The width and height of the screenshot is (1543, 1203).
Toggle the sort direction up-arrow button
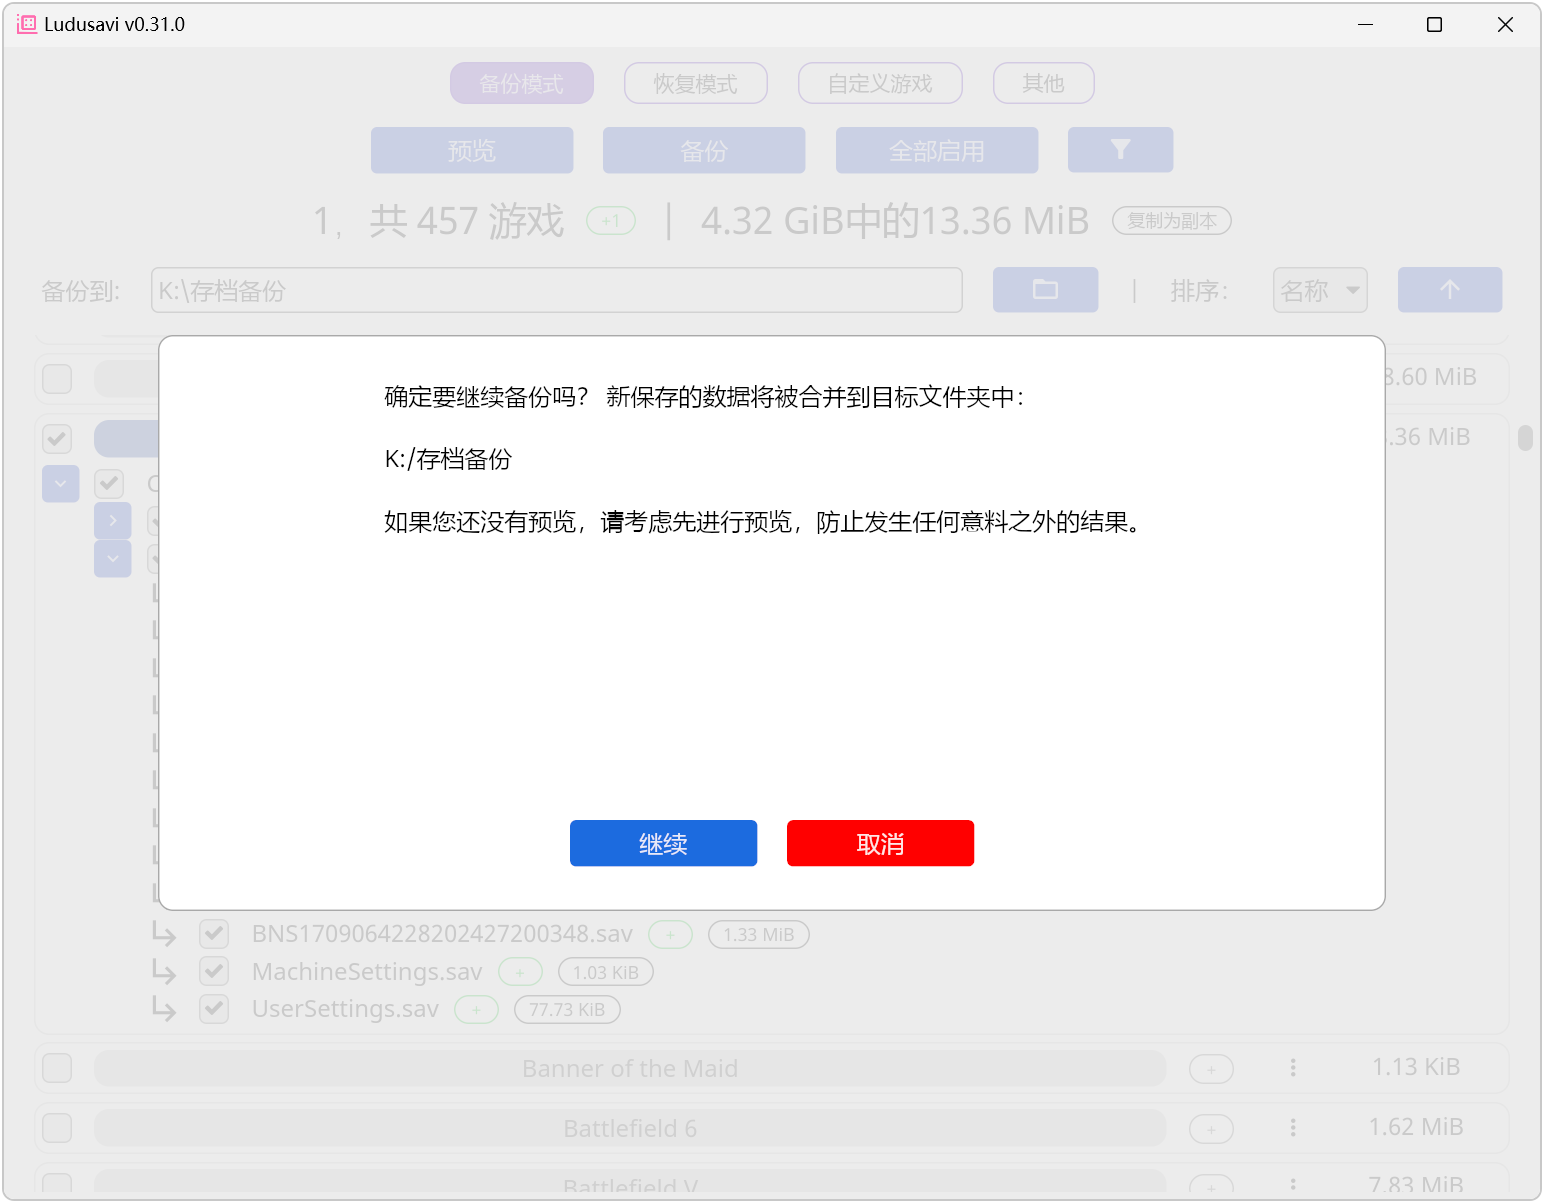[1450, 290]
